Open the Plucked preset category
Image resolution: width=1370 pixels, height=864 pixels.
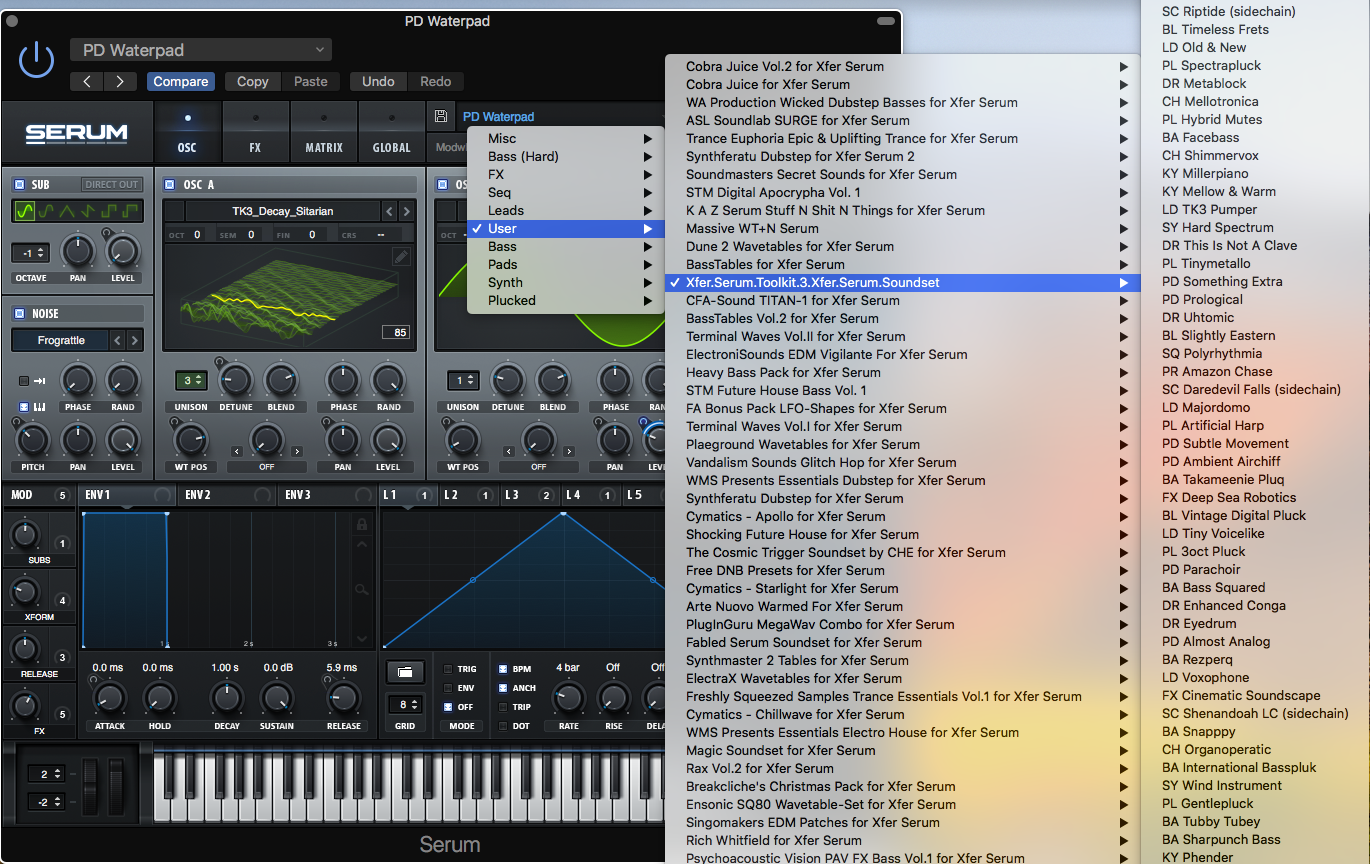565,301
